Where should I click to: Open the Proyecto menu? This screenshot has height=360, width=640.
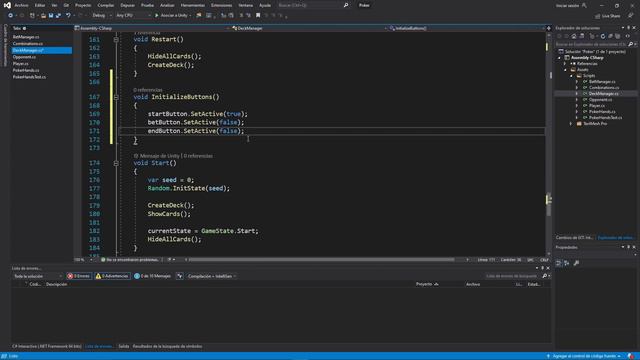coord(83,5)
